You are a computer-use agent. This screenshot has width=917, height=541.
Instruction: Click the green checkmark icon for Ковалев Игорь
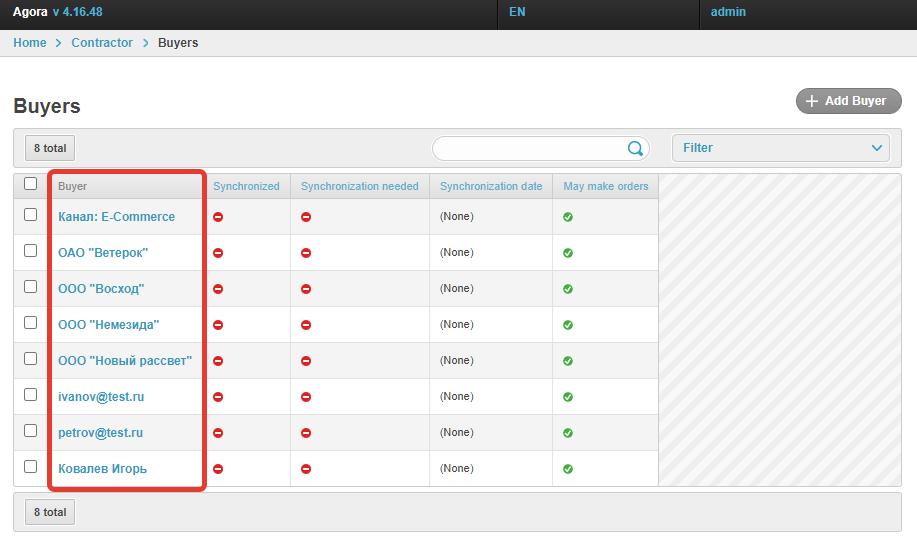[568, 469]
